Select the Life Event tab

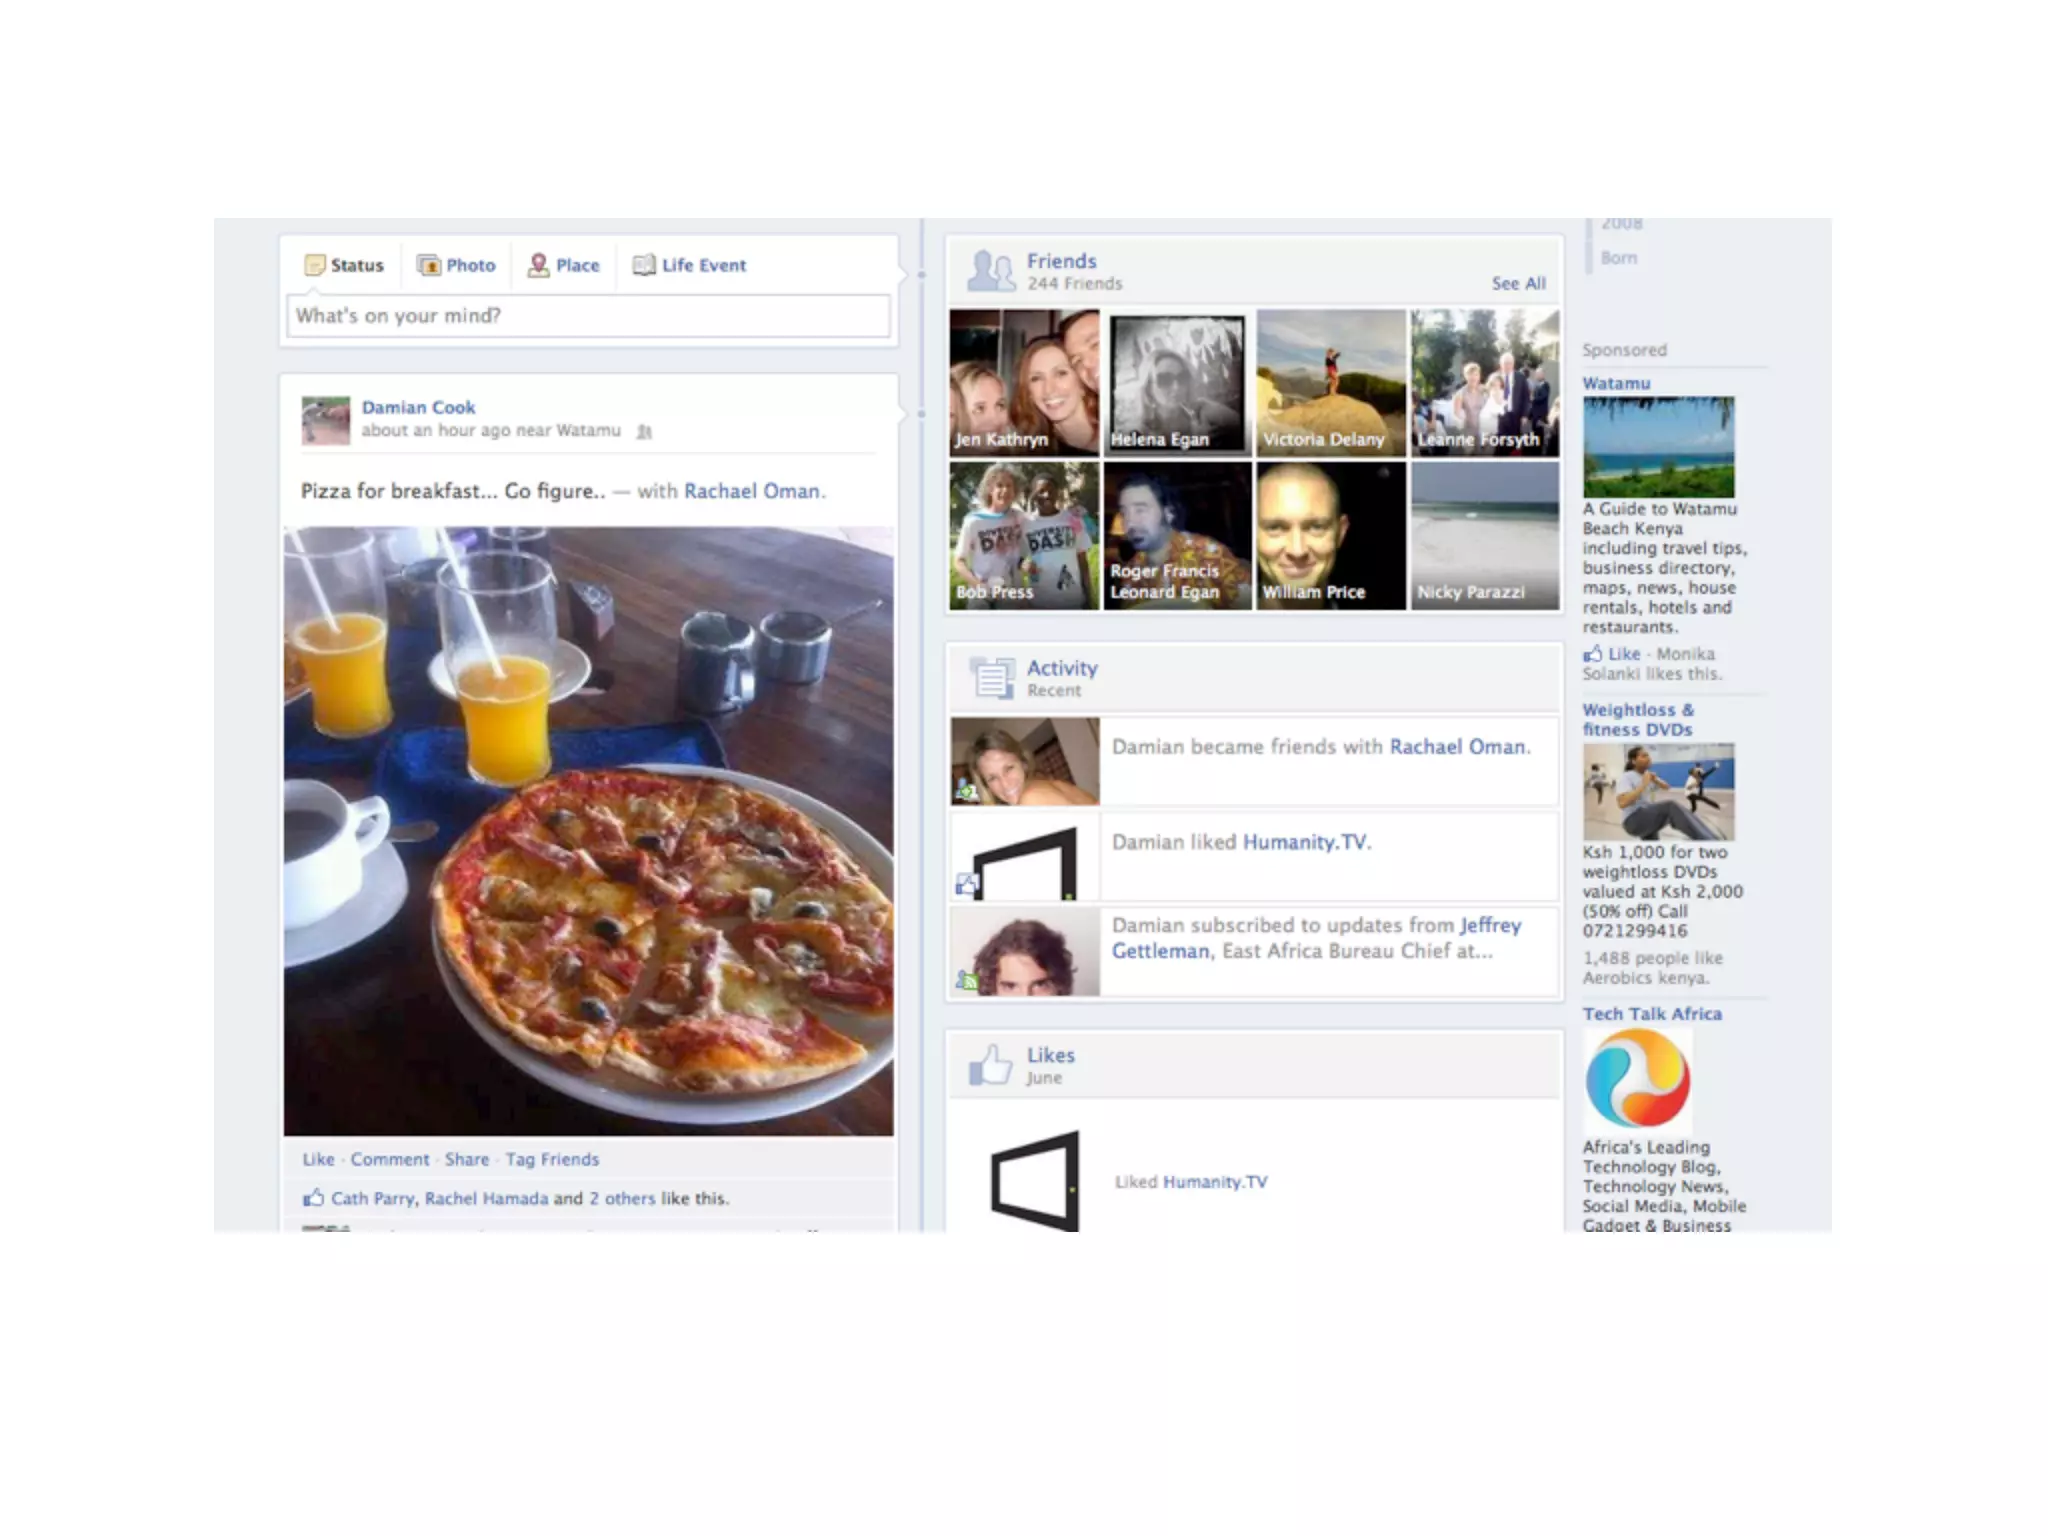click(x=689, y=265)
